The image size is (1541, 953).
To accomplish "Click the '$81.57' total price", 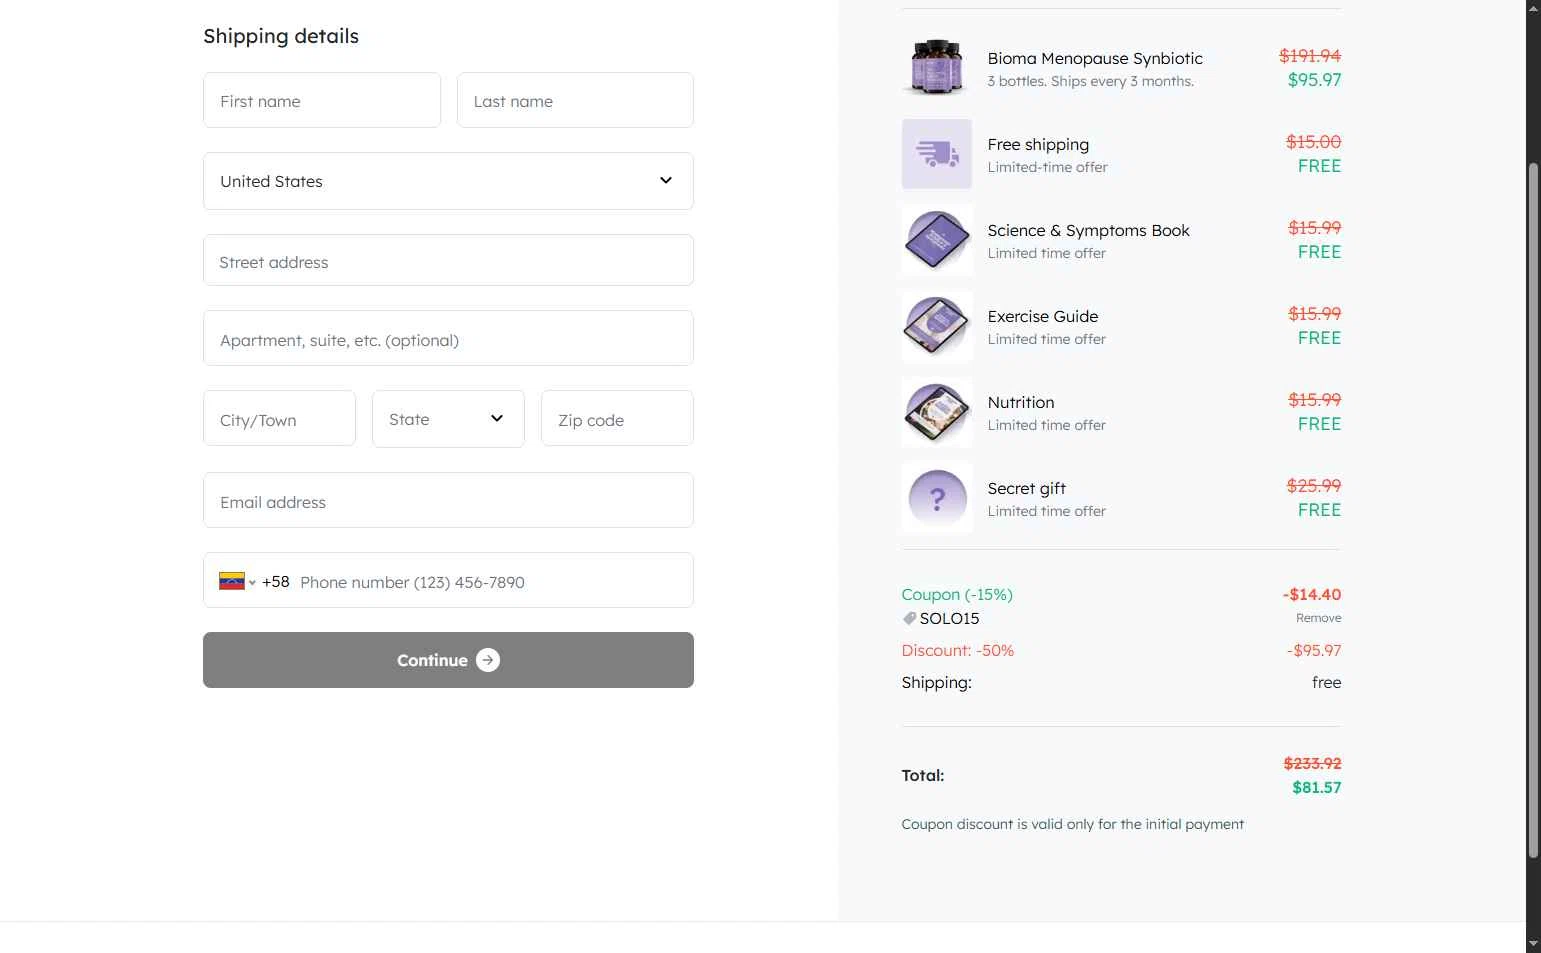I will (x=1316, y=787).
